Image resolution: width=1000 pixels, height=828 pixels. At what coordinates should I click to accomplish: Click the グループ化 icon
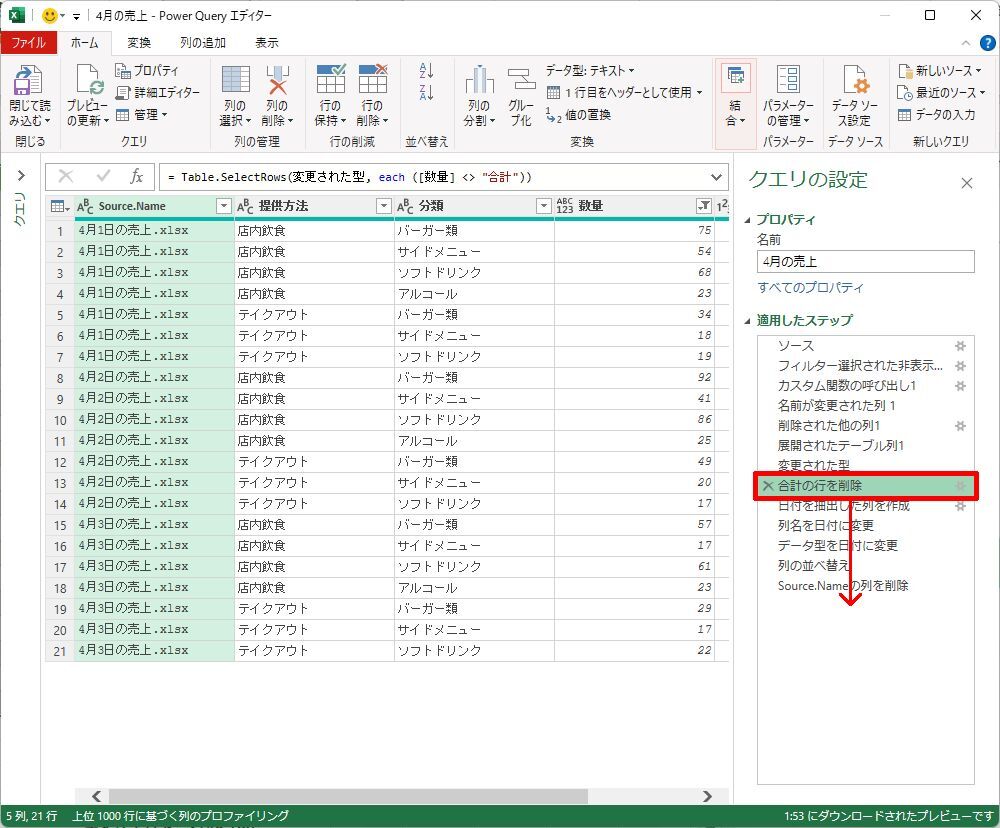[x=521, y=82]
